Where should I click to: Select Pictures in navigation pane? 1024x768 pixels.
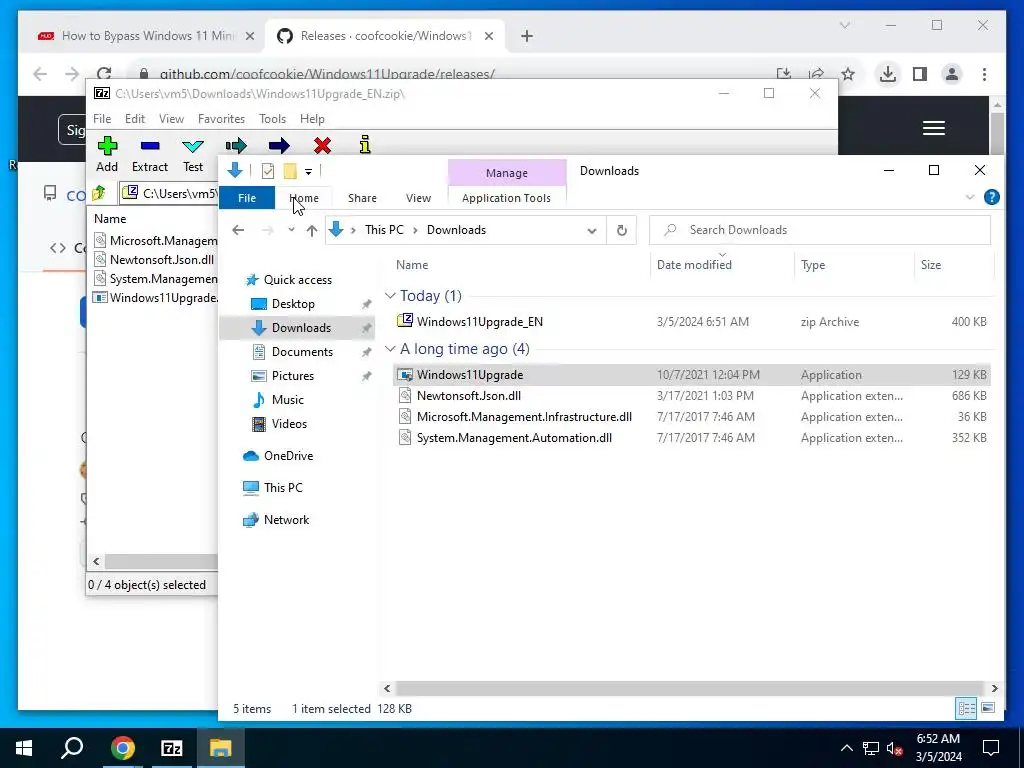click(293, 376)
